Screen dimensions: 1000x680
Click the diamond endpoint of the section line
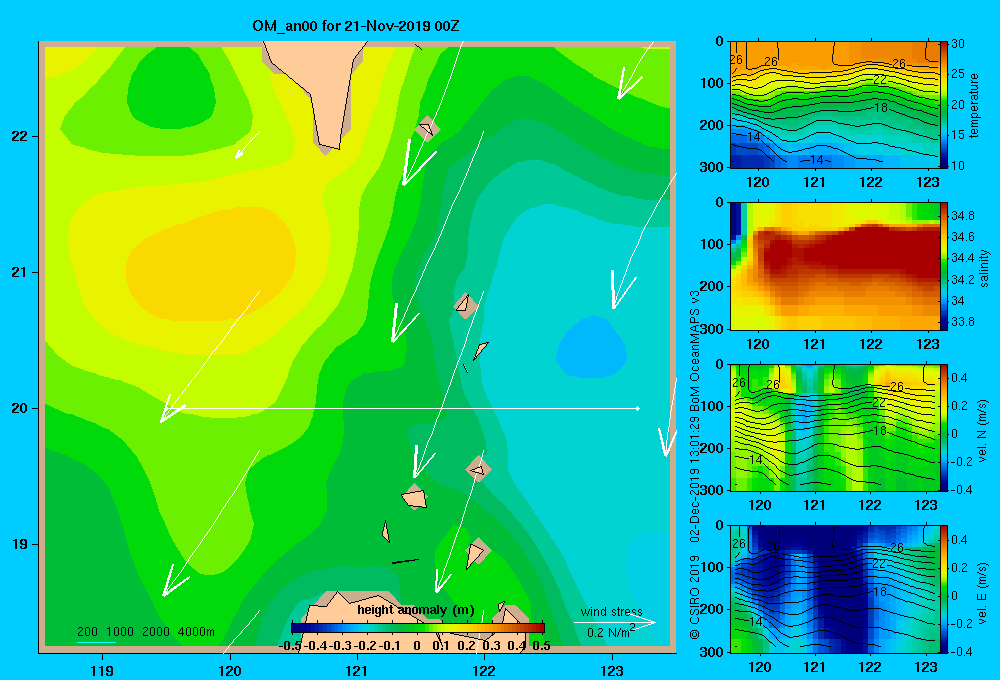tap(638, 408)
